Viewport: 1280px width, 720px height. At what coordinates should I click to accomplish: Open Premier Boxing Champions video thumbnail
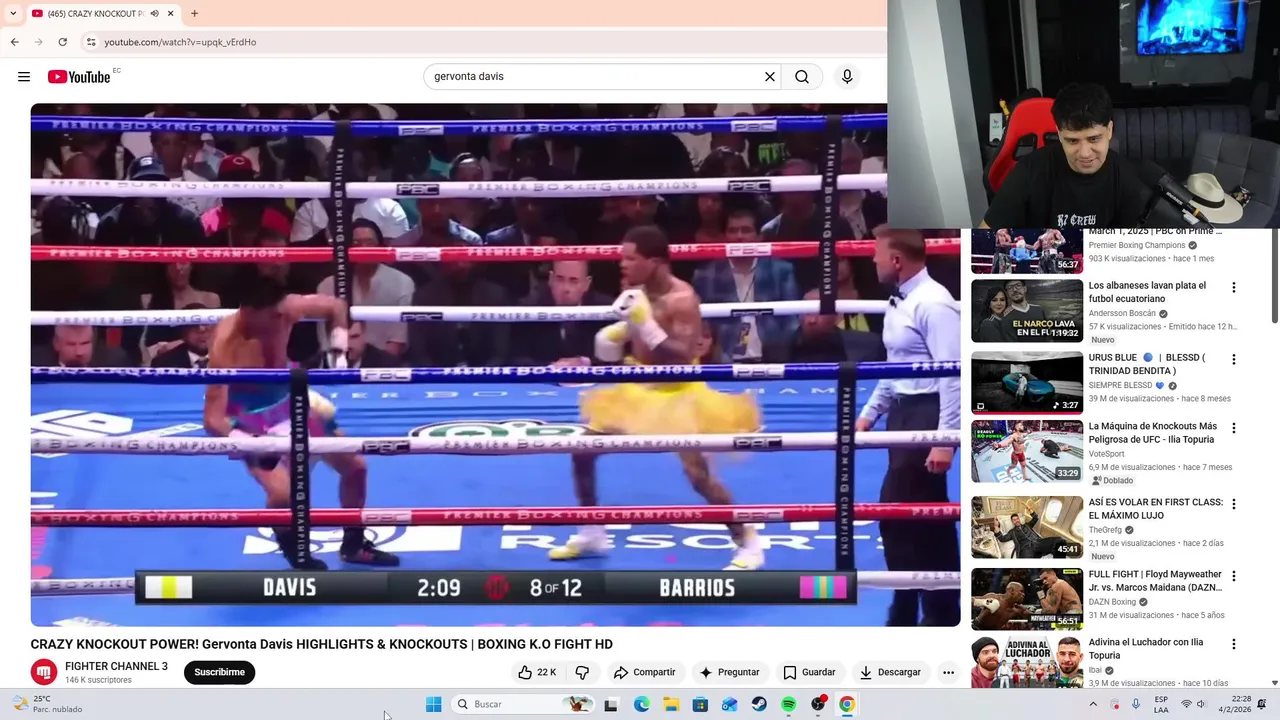(x=1027, y=250)
